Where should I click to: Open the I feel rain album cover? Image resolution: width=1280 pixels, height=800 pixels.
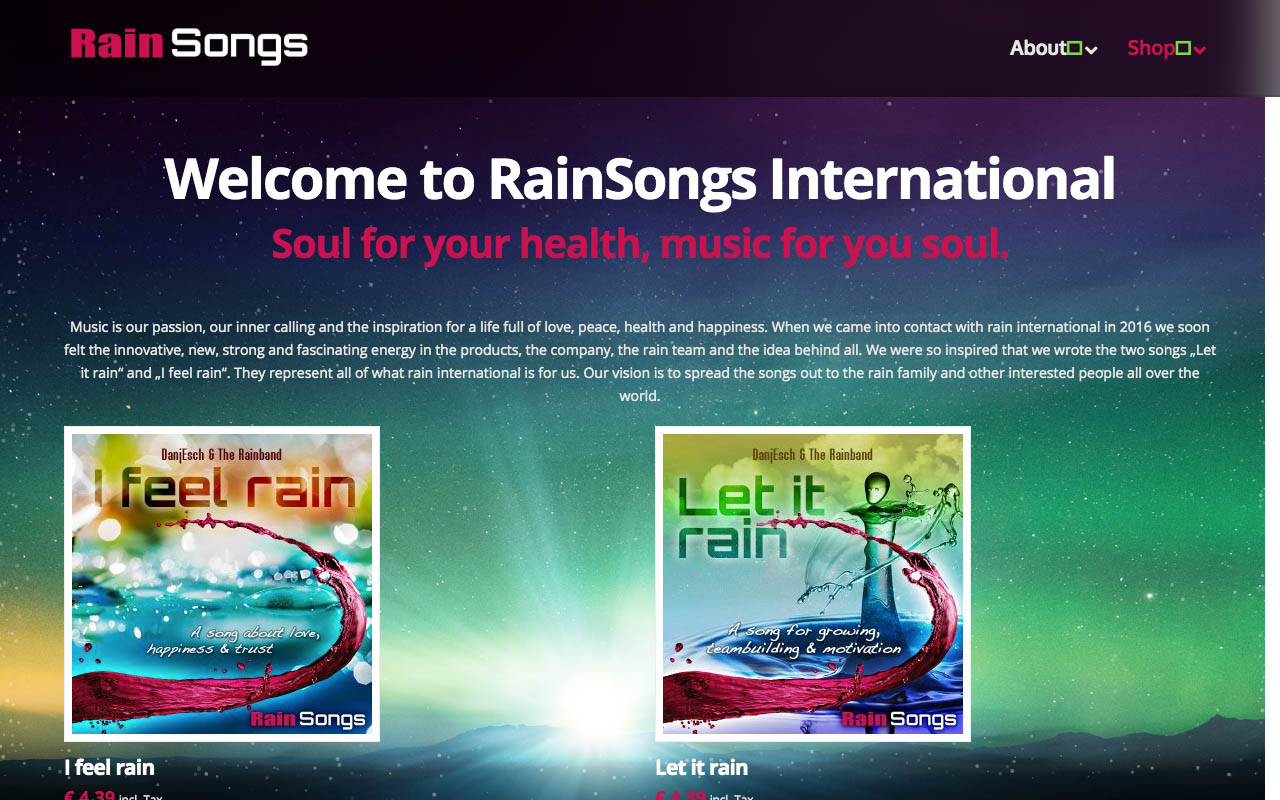(x=222, y=584)
